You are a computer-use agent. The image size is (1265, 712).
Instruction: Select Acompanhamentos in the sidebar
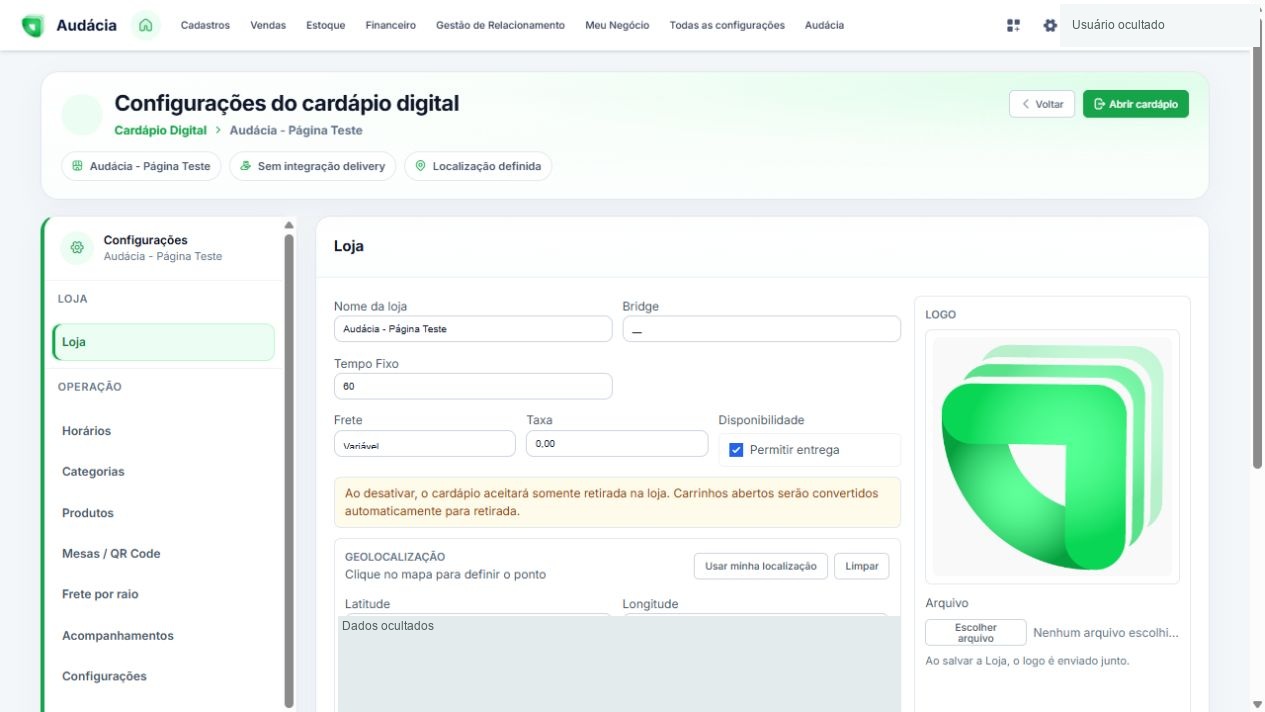click(163, 636)
